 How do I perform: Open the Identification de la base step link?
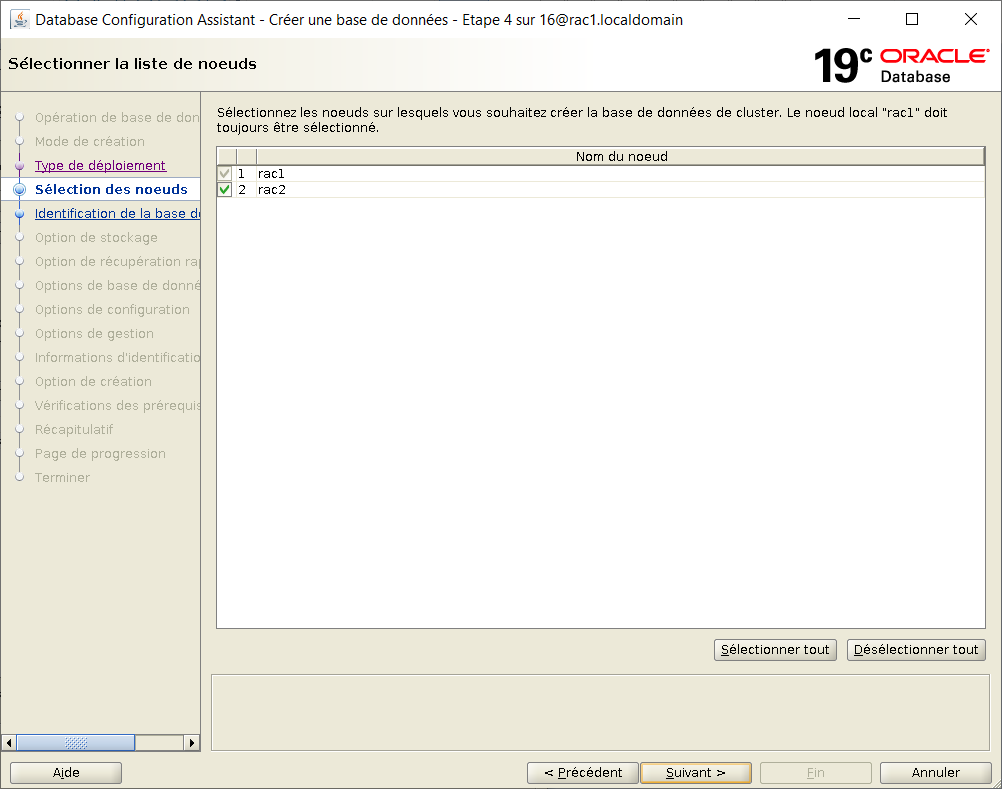117,213
